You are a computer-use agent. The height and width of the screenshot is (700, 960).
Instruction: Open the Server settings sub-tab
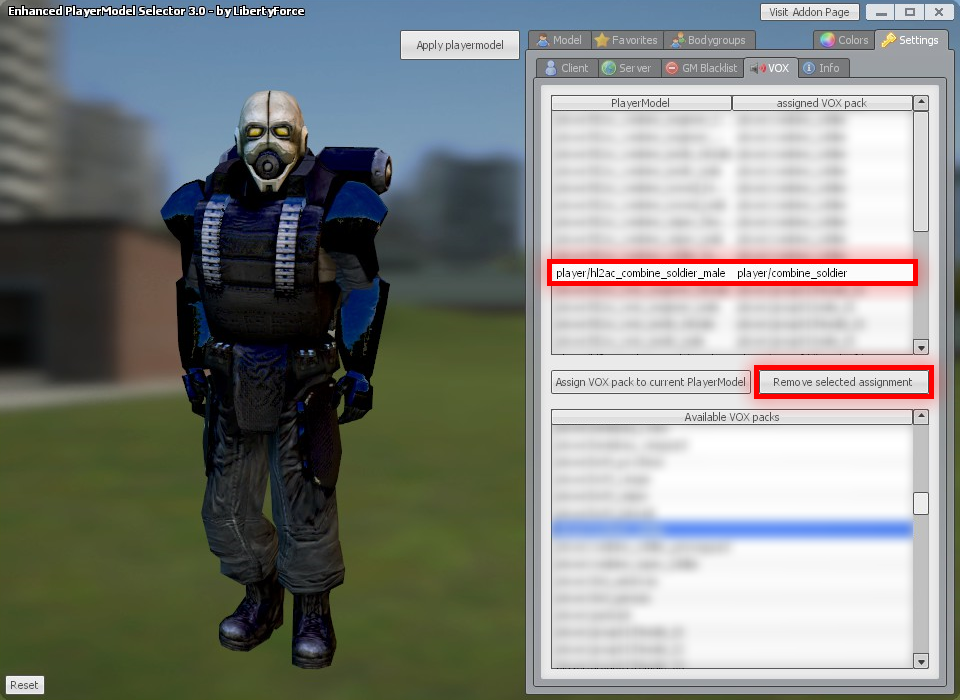(628, 68)
